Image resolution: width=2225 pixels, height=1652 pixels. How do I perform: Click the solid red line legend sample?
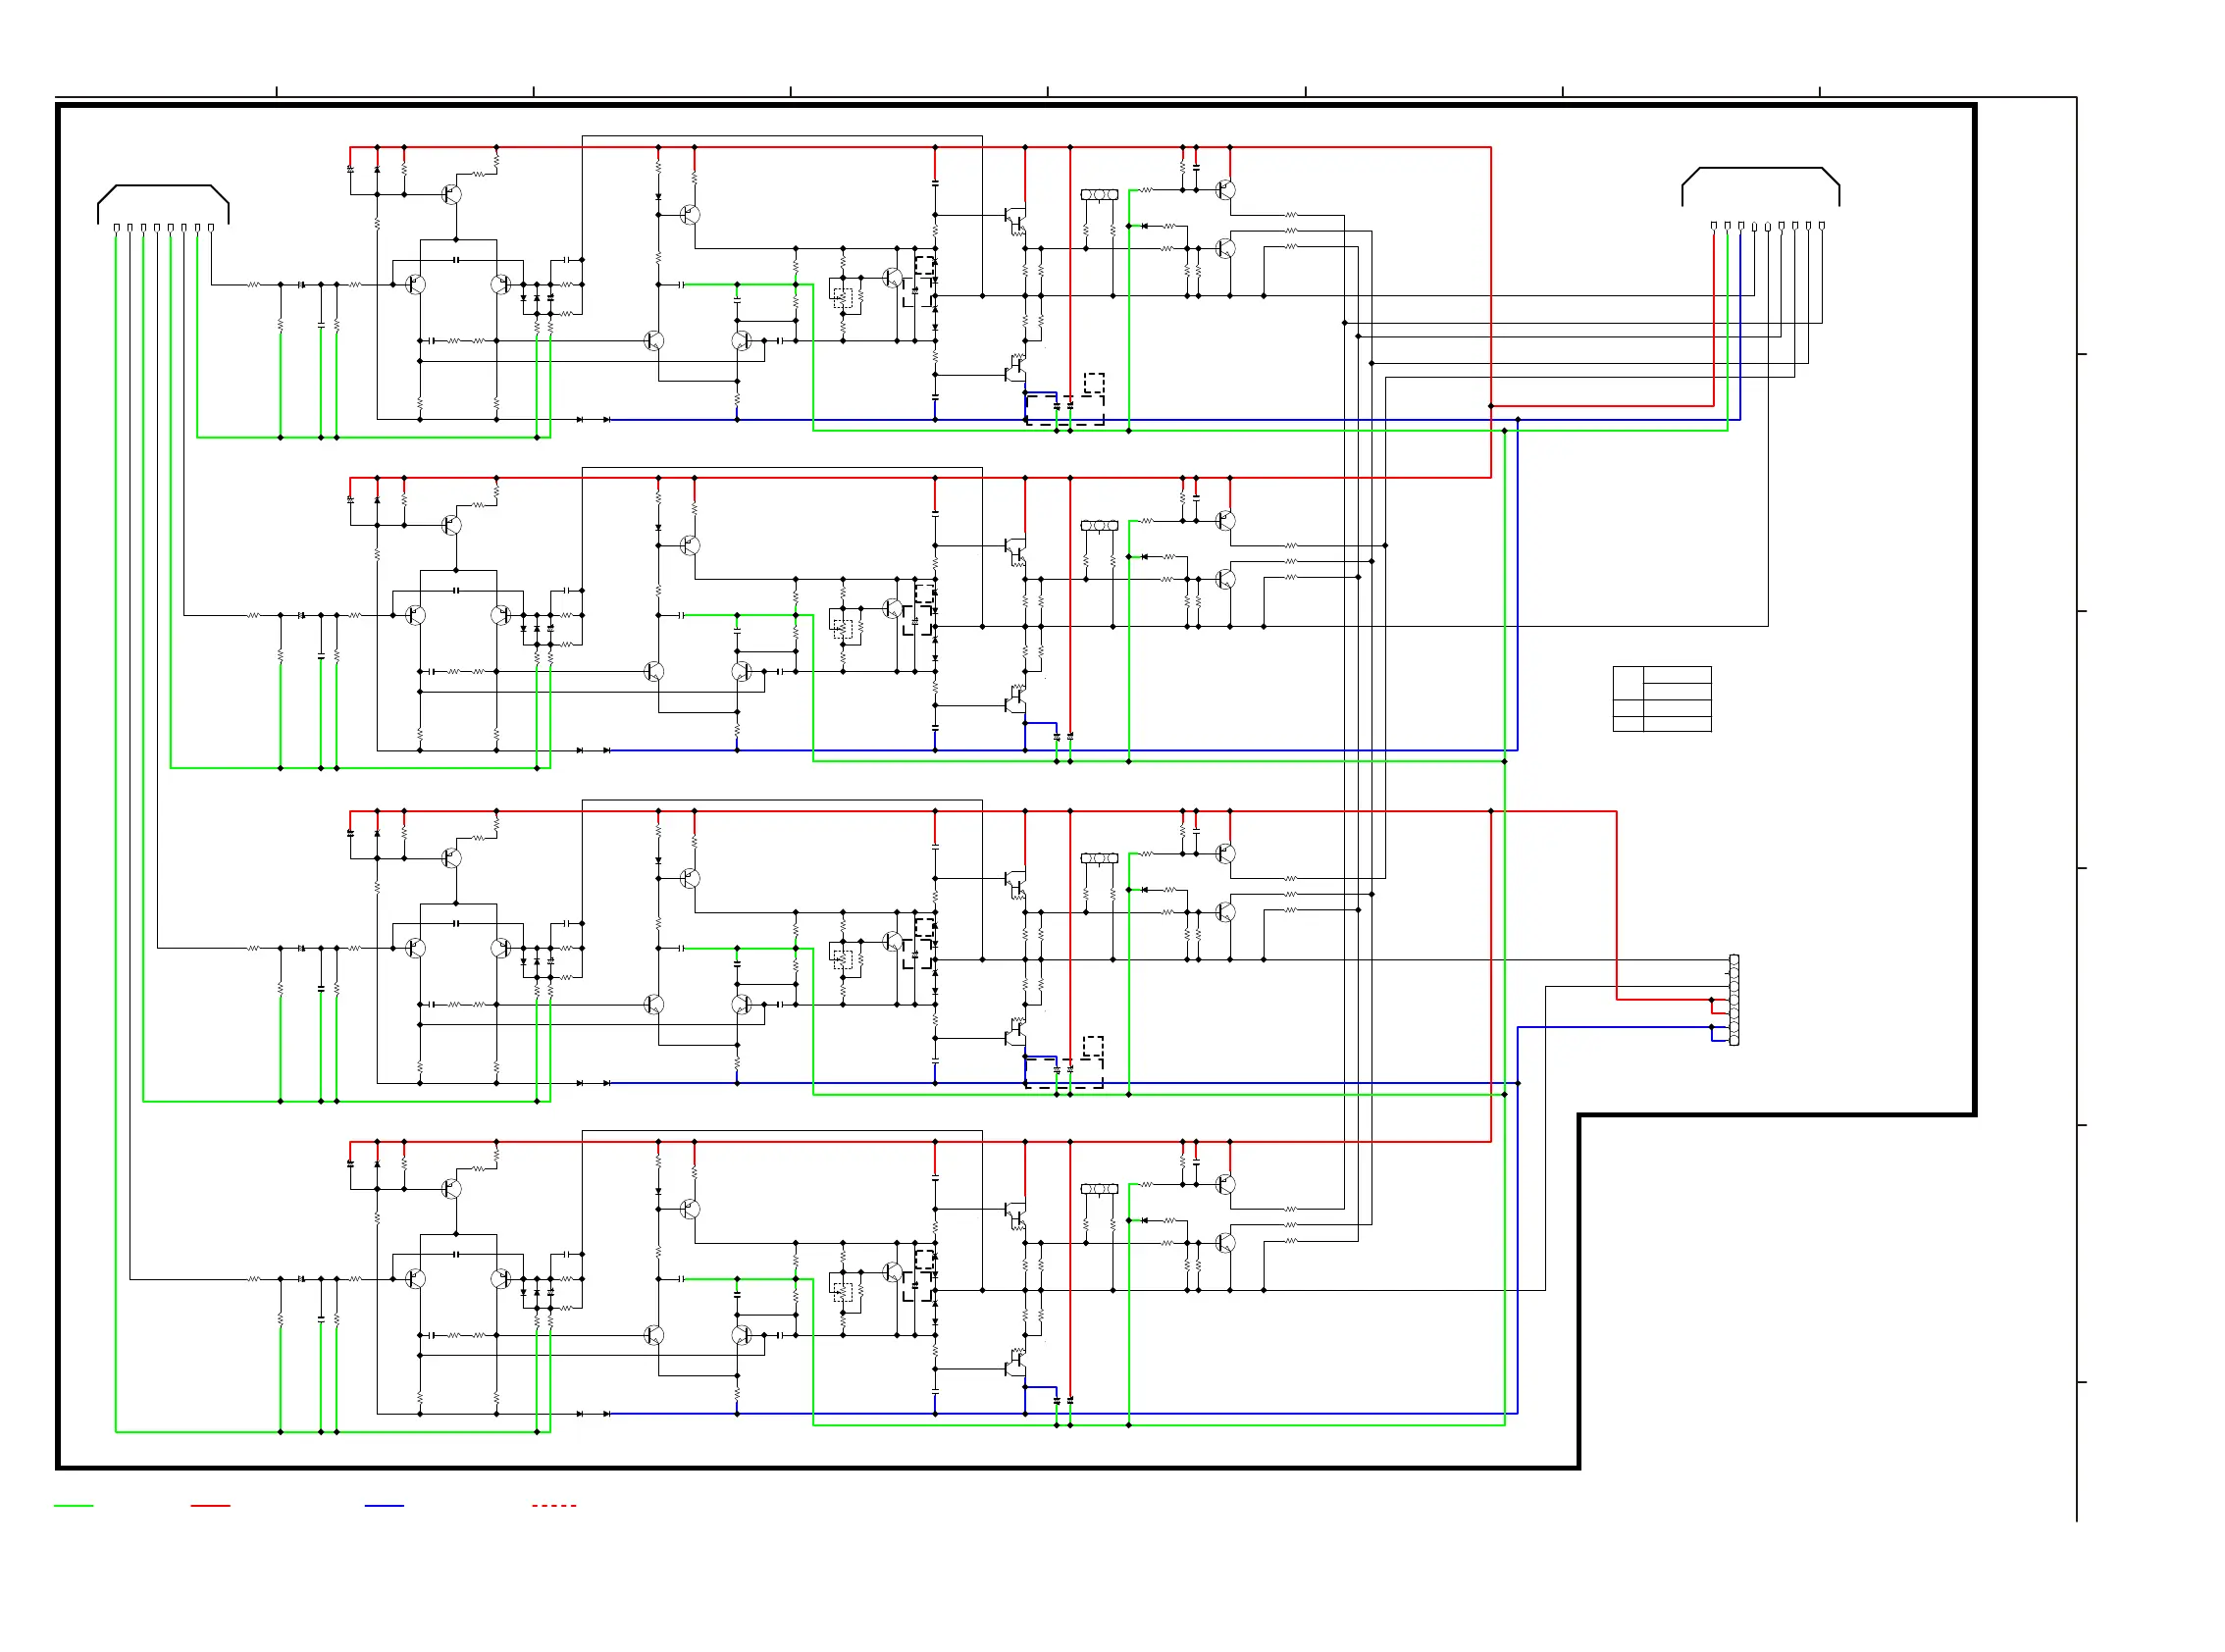pyautogui.click(x=210, y=1505)
